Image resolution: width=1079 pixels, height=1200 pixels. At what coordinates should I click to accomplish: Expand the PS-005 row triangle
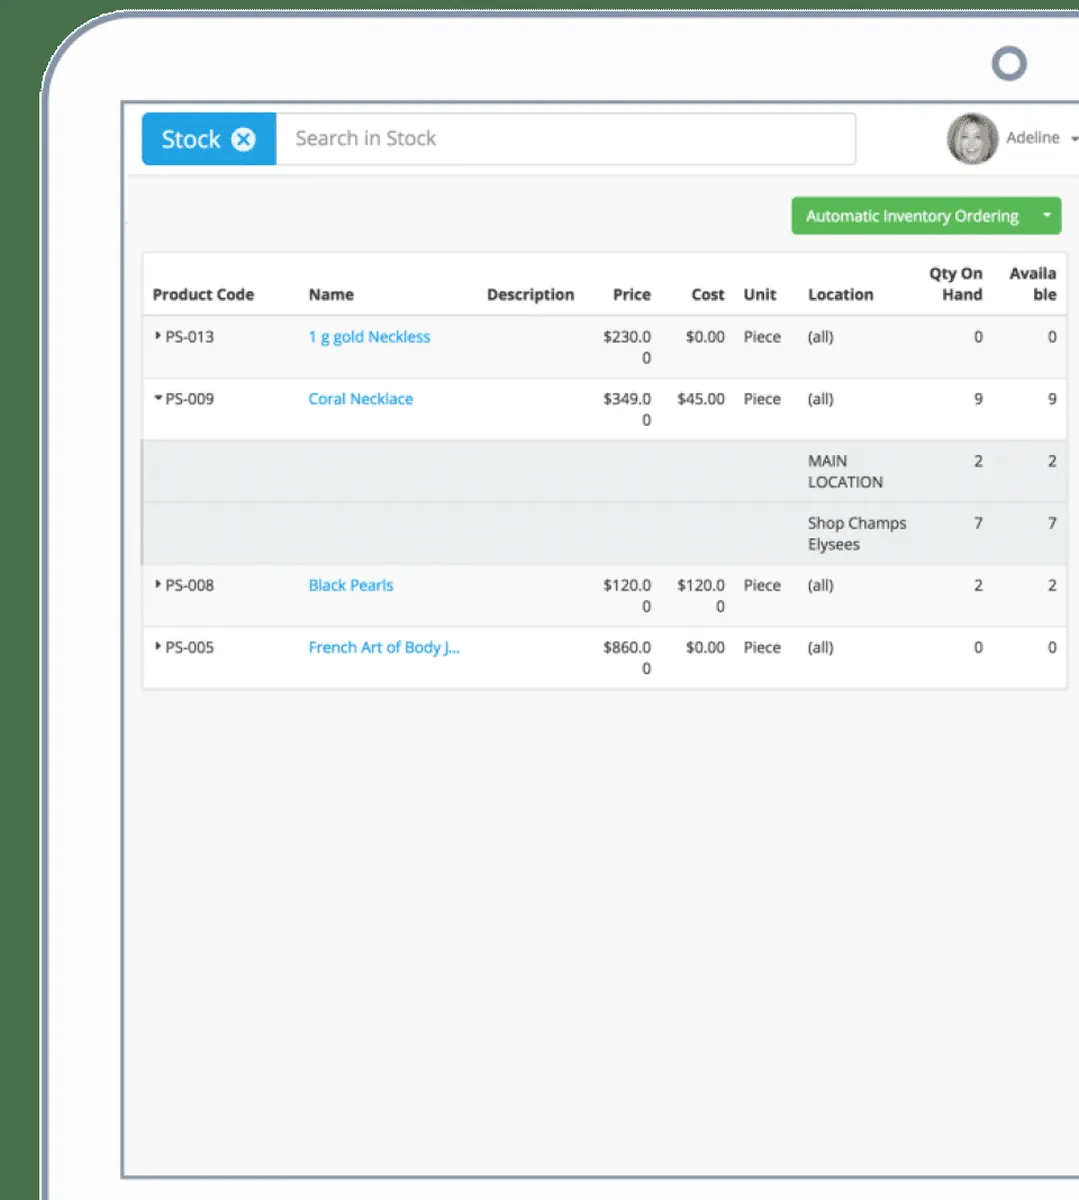tap(158, 646)
